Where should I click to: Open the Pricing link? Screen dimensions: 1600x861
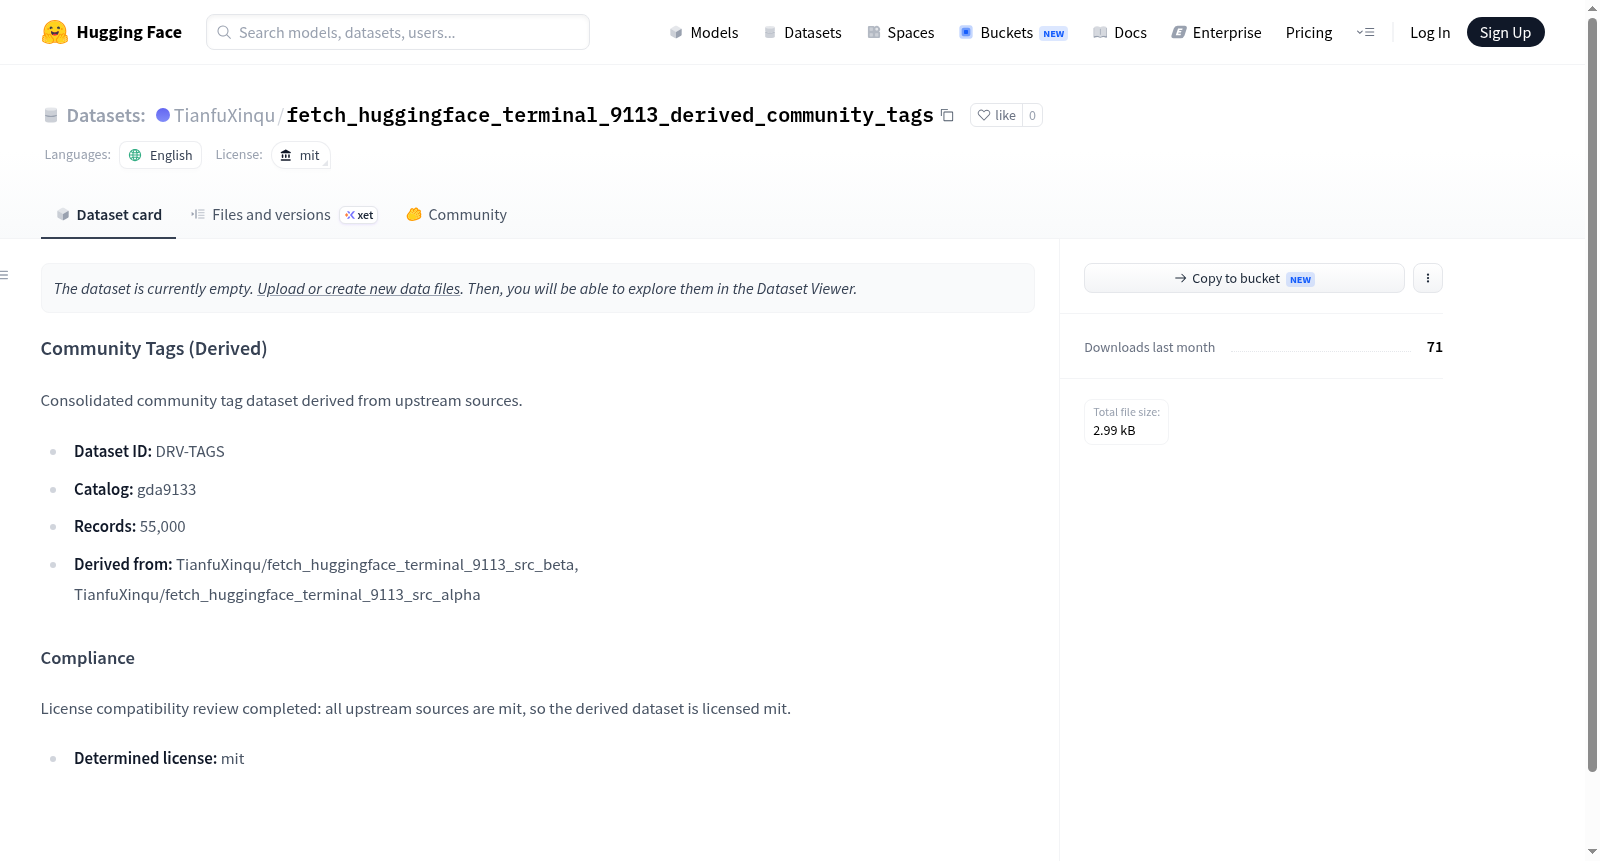coord(1309,33)
